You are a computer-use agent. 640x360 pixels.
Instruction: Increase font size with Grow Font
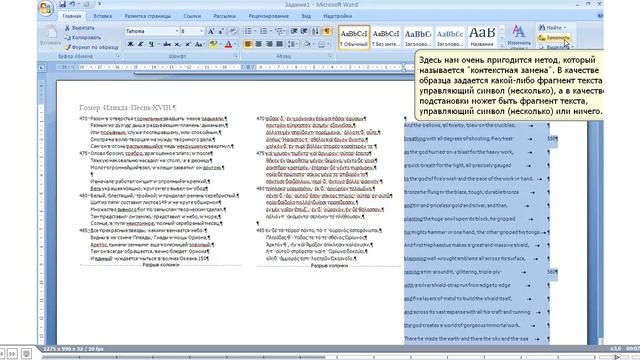pyautogui.click(x=211, y=31)
